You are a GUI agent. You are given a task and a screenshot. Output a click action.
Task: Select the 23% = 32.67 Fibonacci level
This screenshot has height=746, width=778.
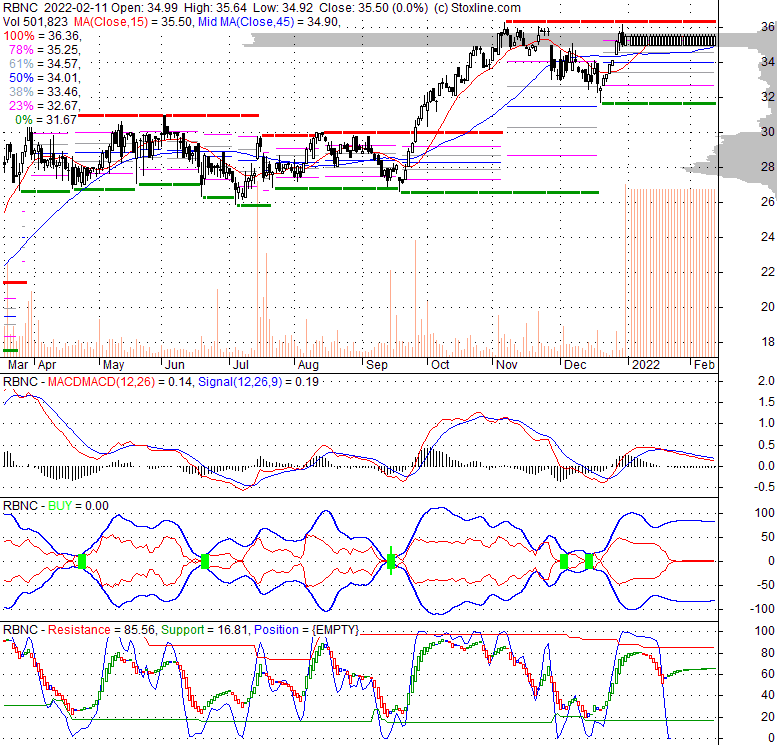coord(45,106)
